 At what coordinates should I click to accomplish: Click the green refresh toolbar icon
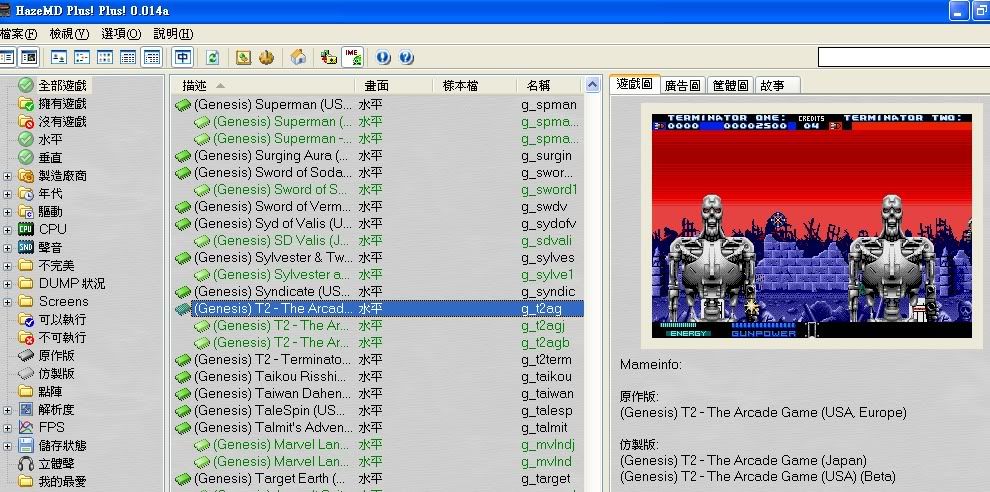[213, 57]
